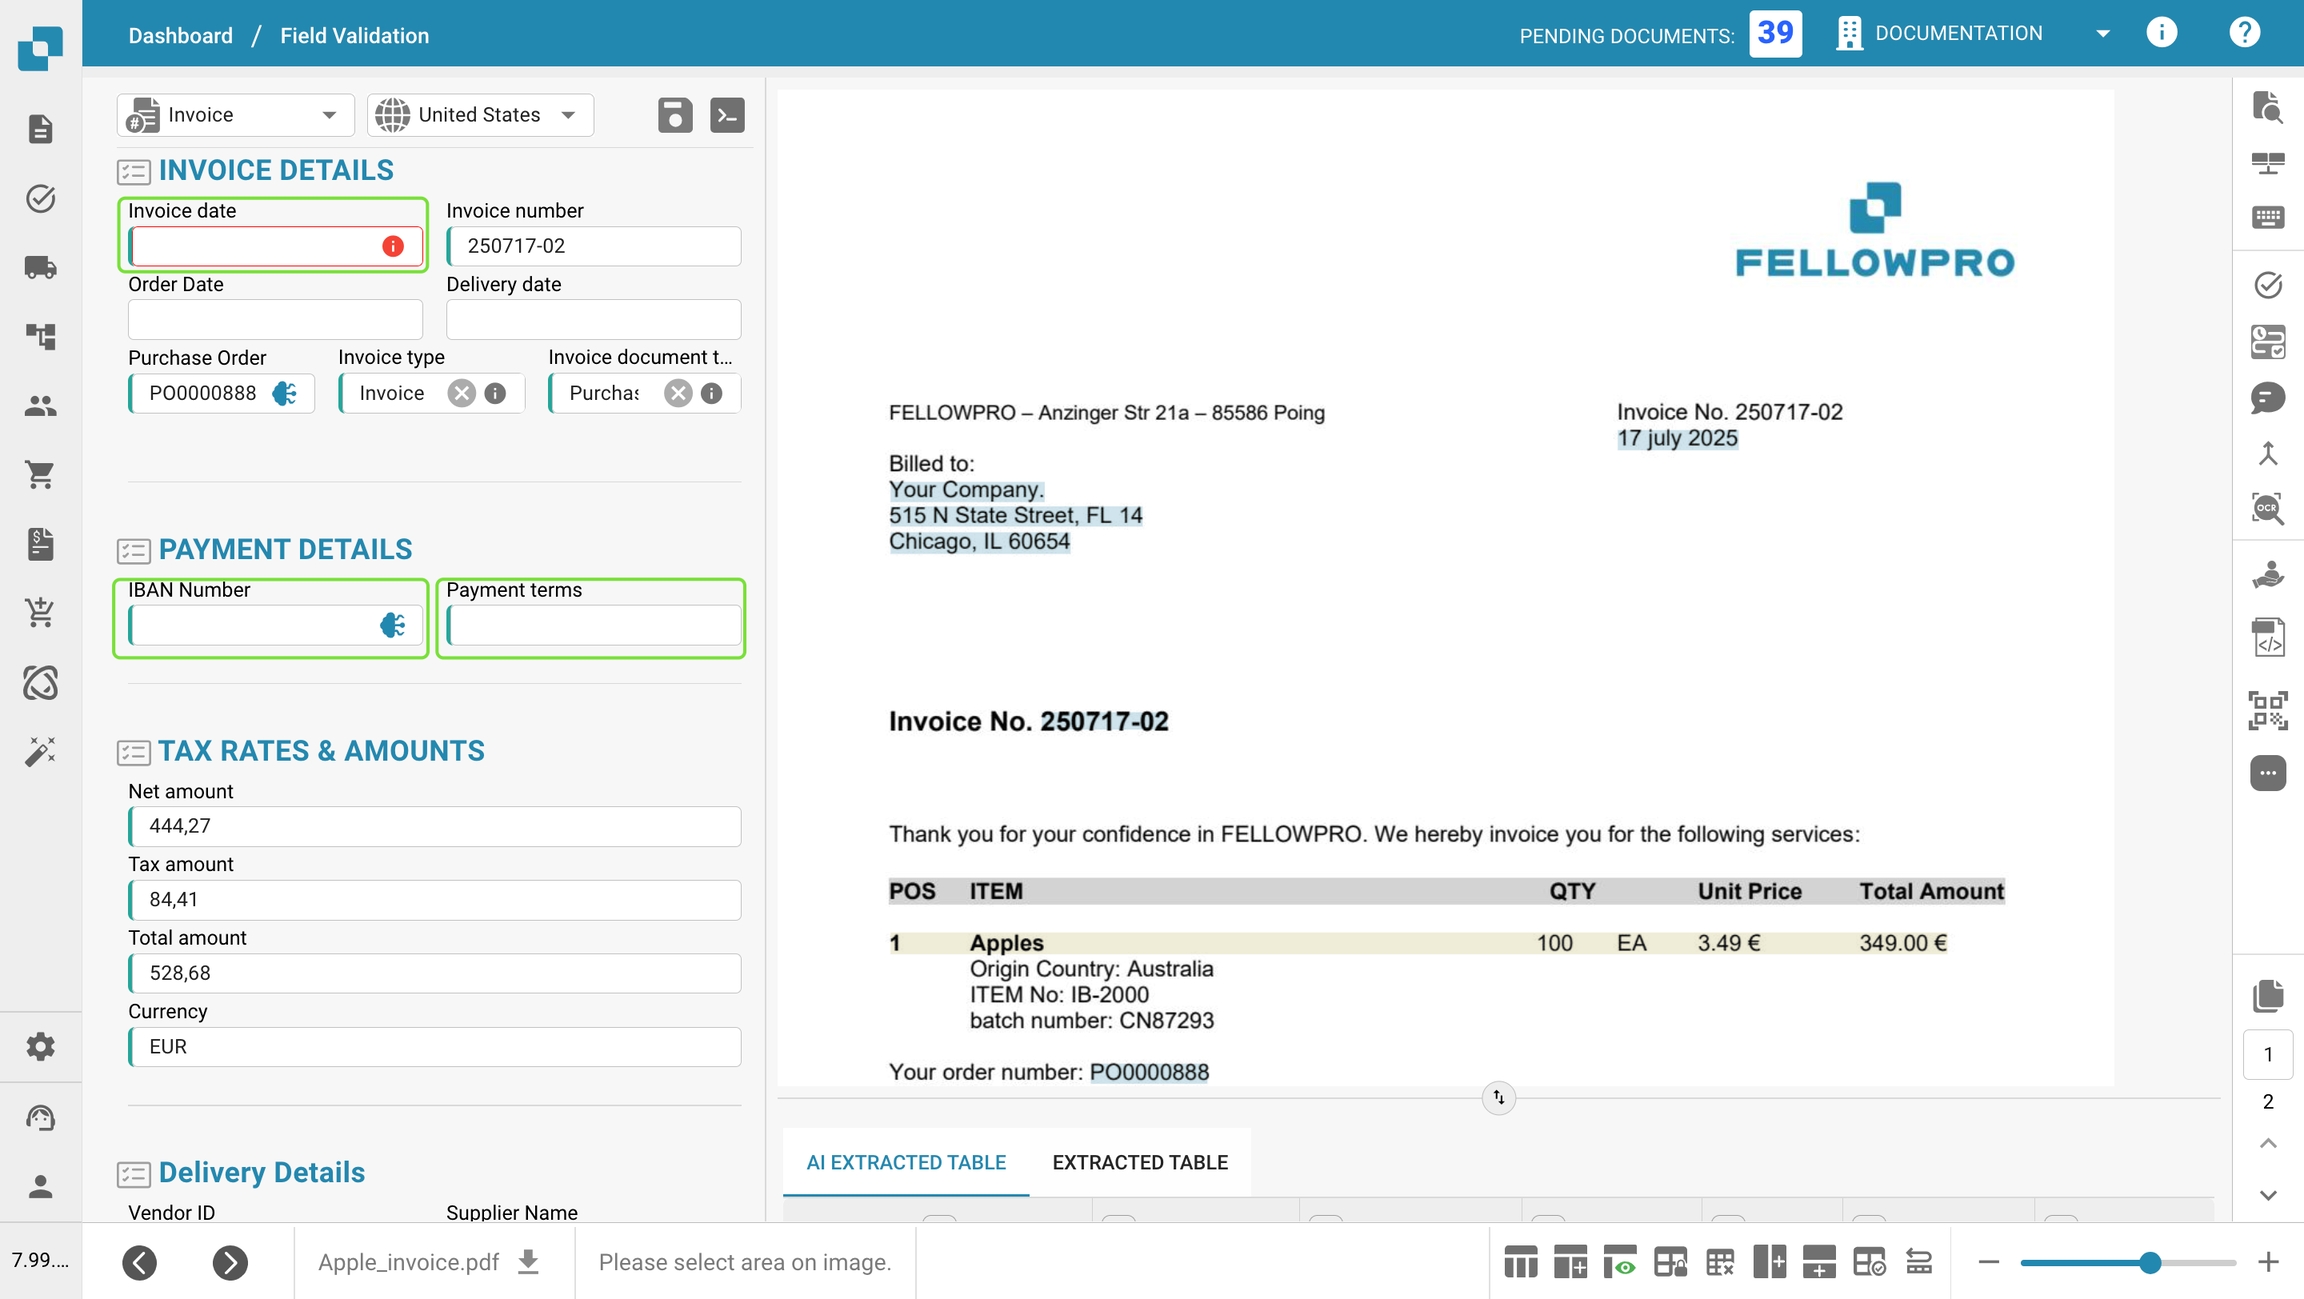Toggle the INVOICE DETAILS section checklist icon
The width and height of the screenshot is (2304, 1299).
point(133,172)
